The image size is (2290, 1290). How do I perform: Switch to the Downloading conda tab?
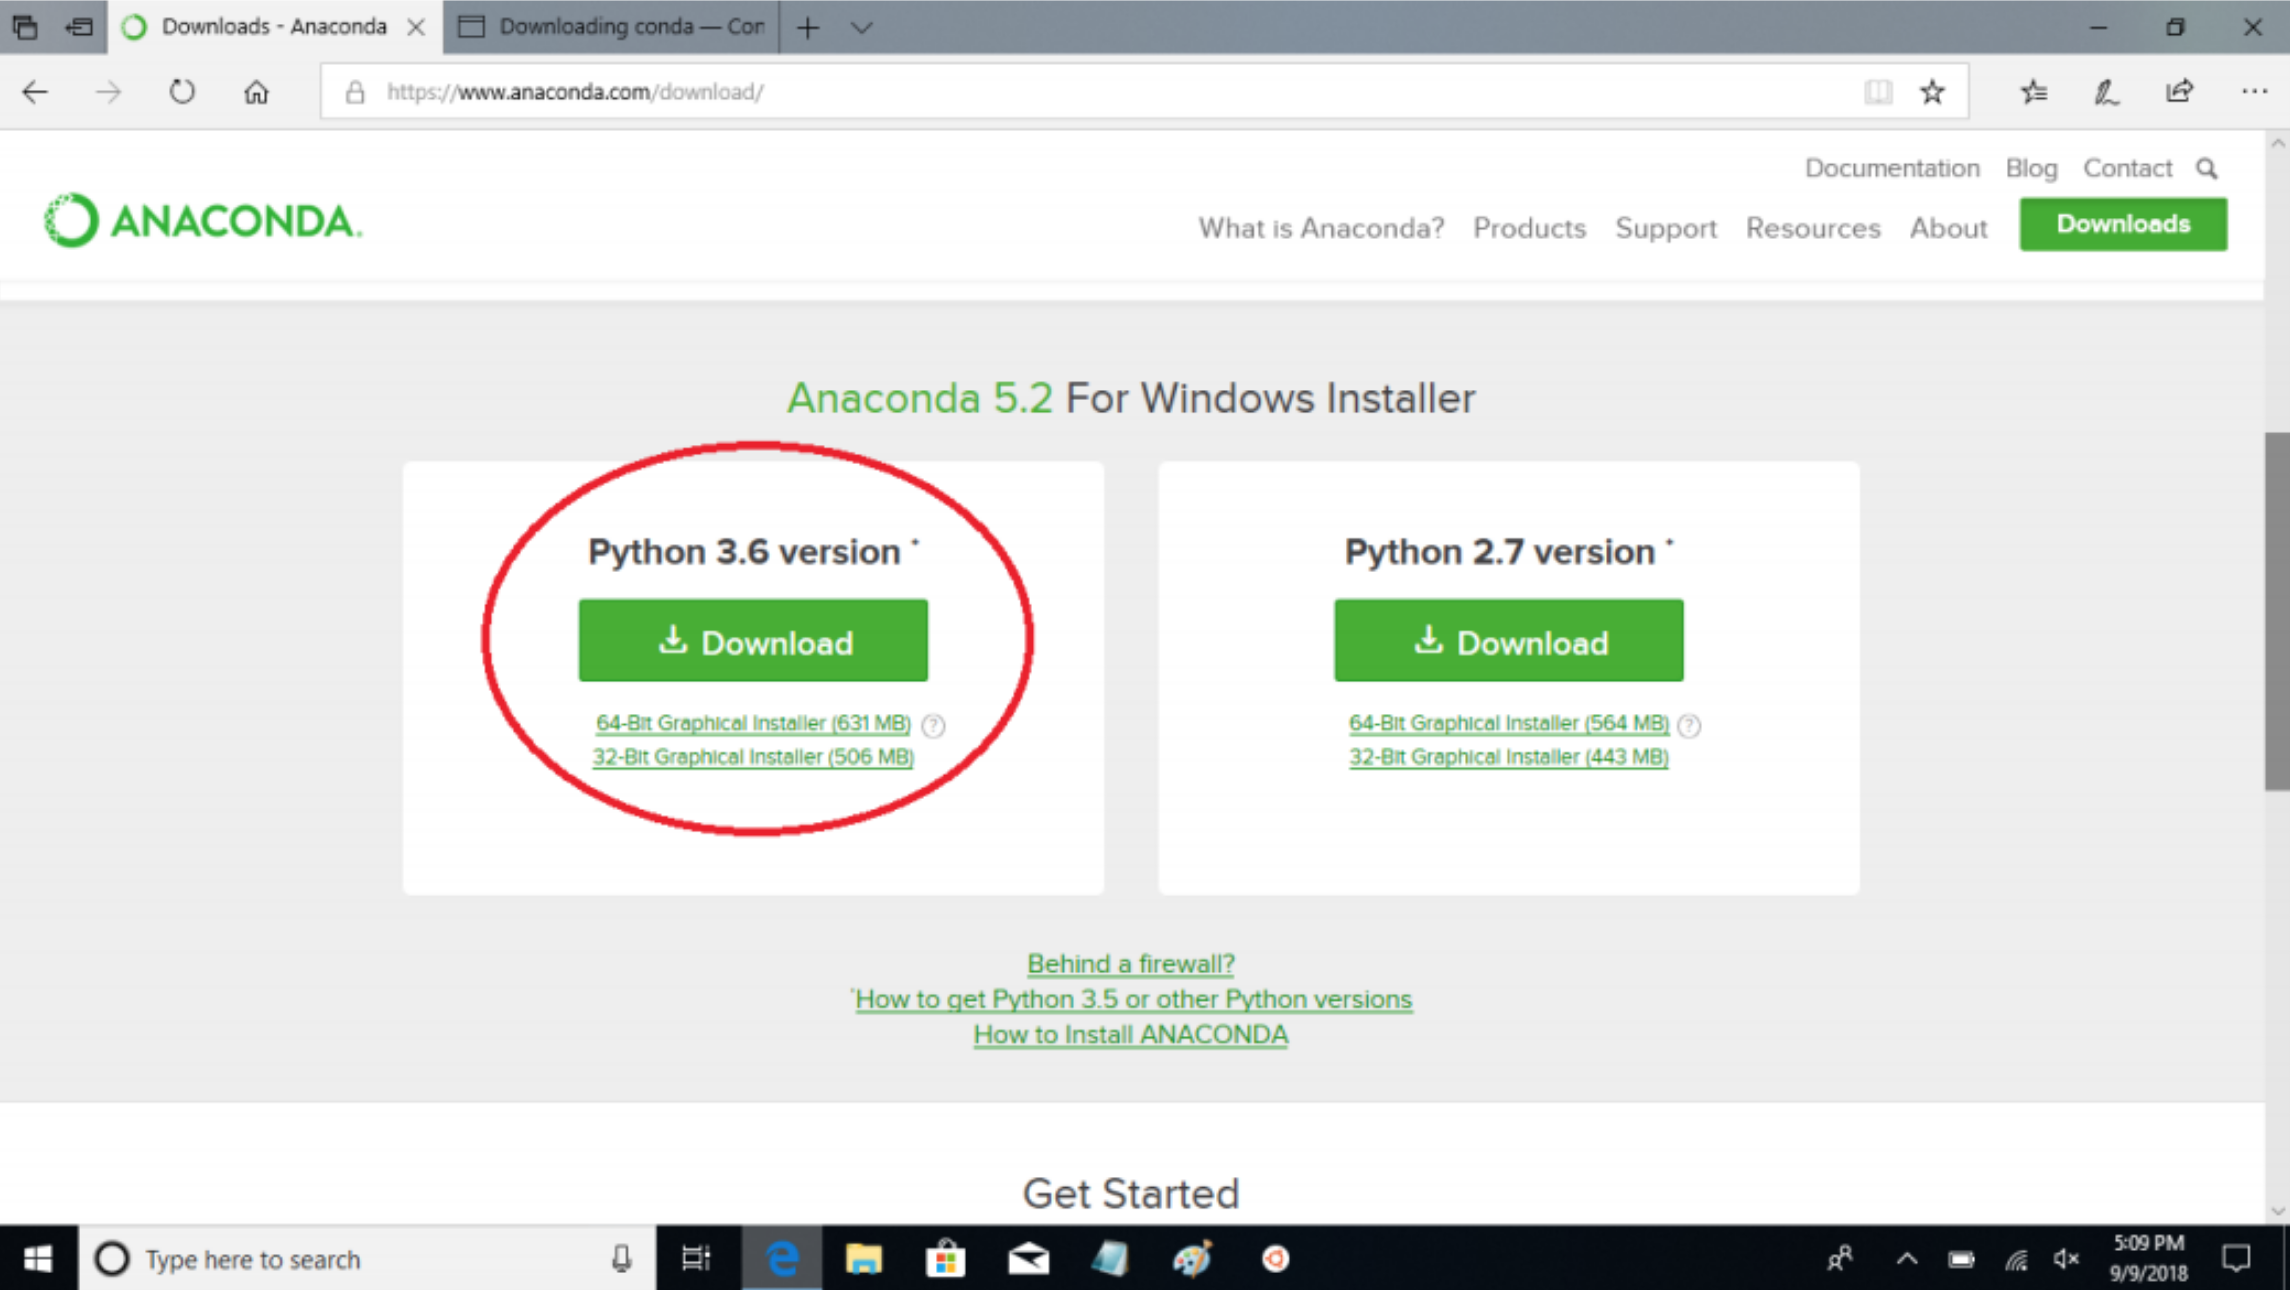tap(612, 27)
